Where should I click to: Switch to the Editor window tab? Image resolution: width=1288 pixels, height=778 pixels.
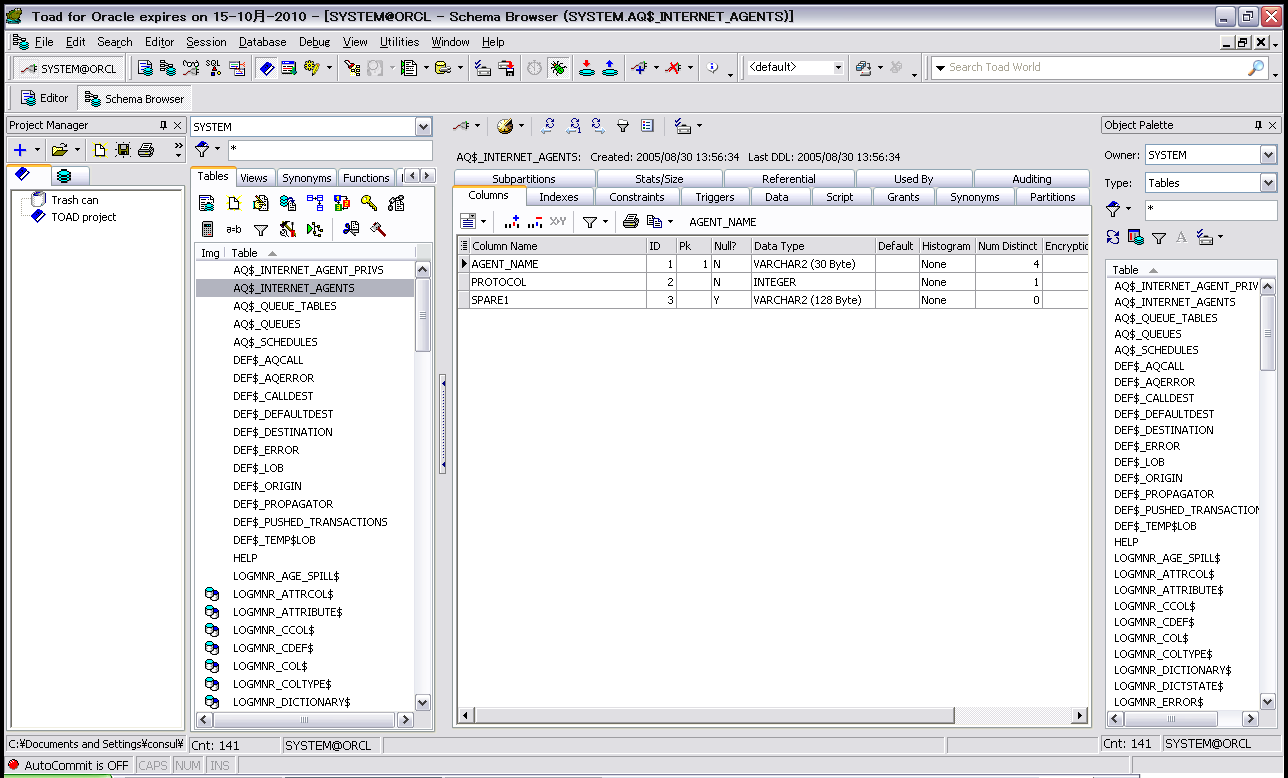coord(43,98)
